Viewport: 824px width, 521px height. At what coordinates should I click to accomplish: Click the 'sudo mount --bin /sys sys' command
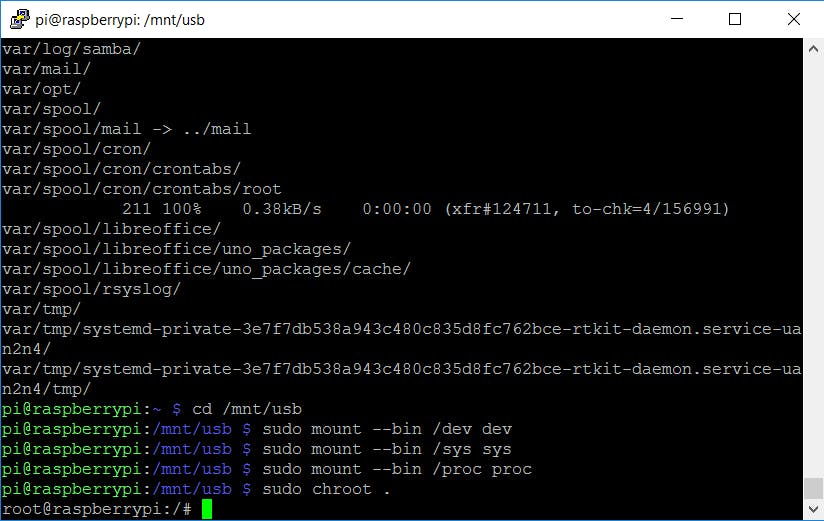pyautogui.click(x=386, y=449)
